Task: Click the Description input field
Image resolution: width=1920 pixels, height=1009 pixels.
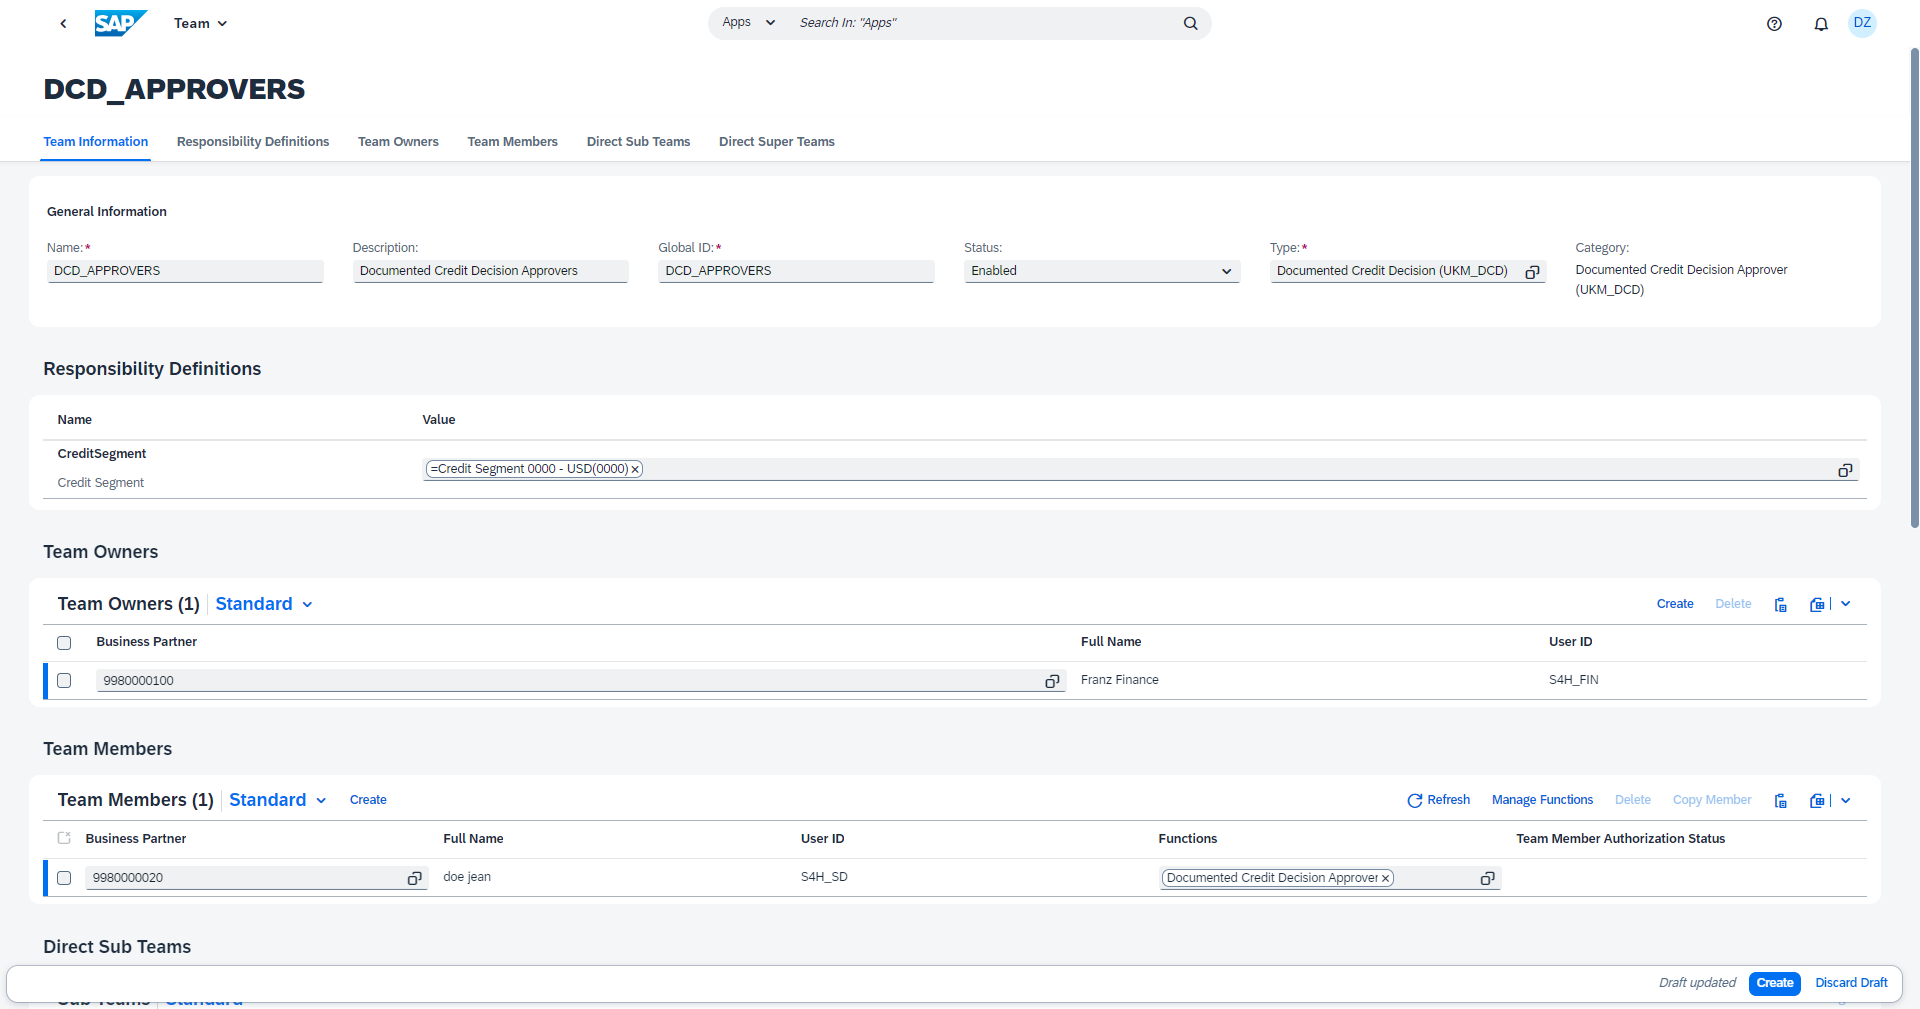Action: tap(490, 271)
